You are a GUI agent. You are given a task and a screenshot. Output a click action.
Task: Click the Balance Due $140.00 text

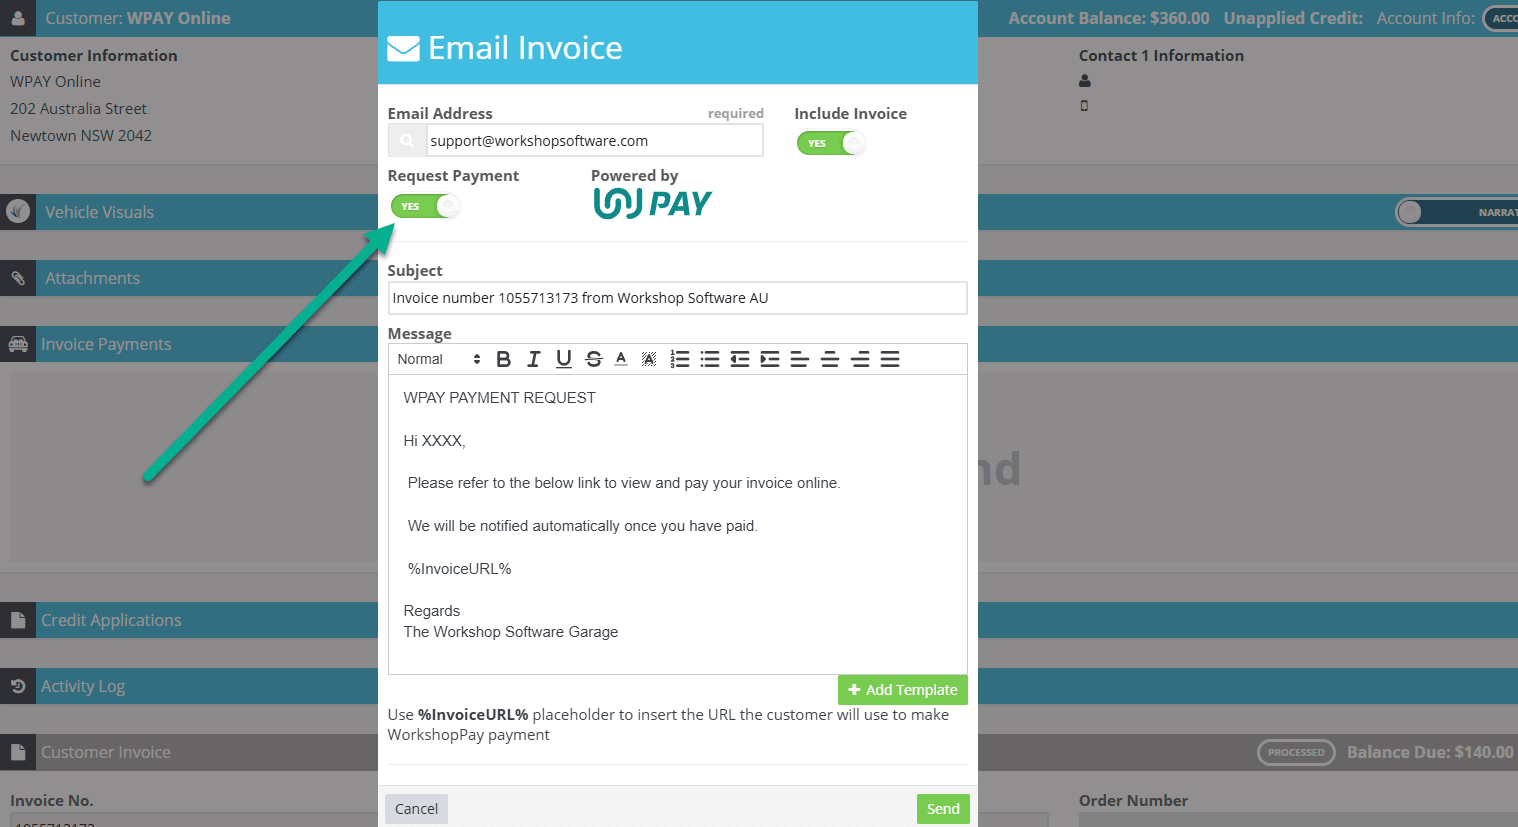pyautogui.click(x=1430, y=752)
